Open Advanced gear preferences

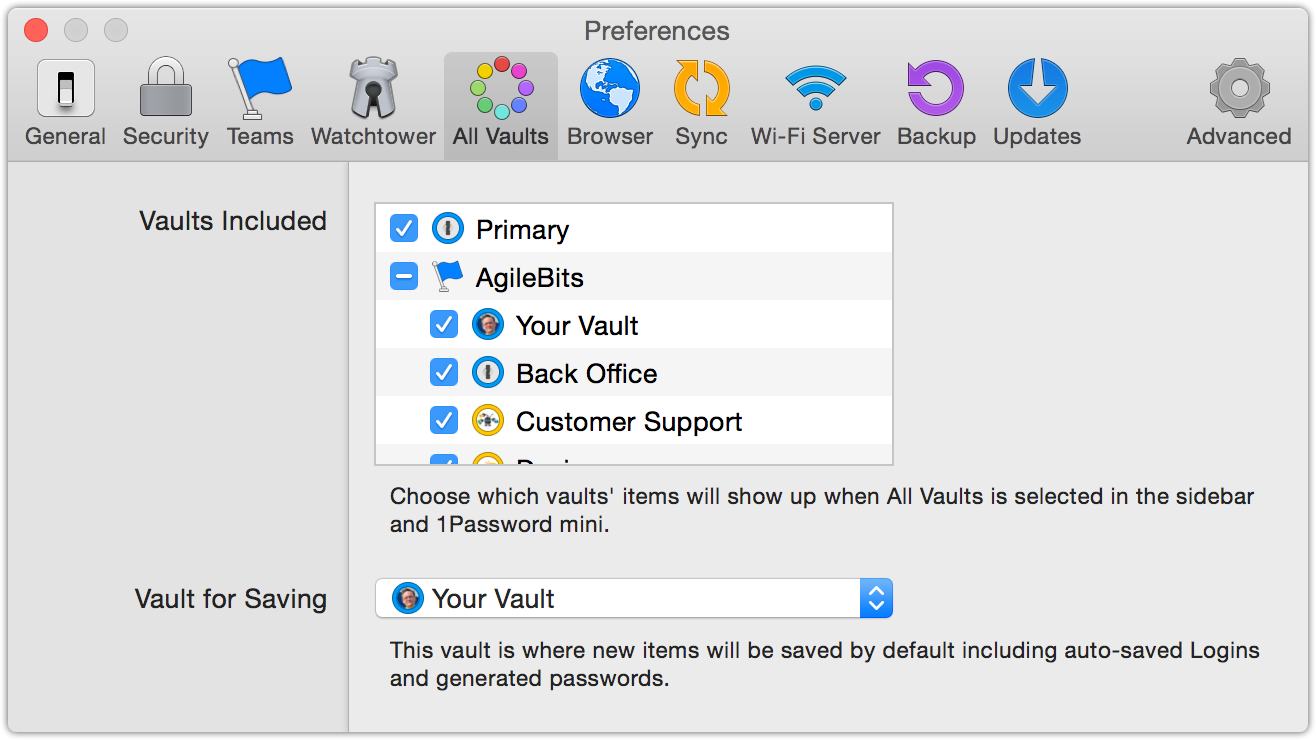1239,103
